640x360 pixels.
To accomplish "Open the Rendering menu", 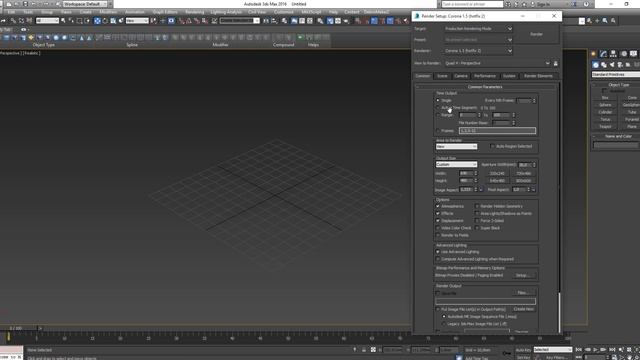I will [195, 12].
